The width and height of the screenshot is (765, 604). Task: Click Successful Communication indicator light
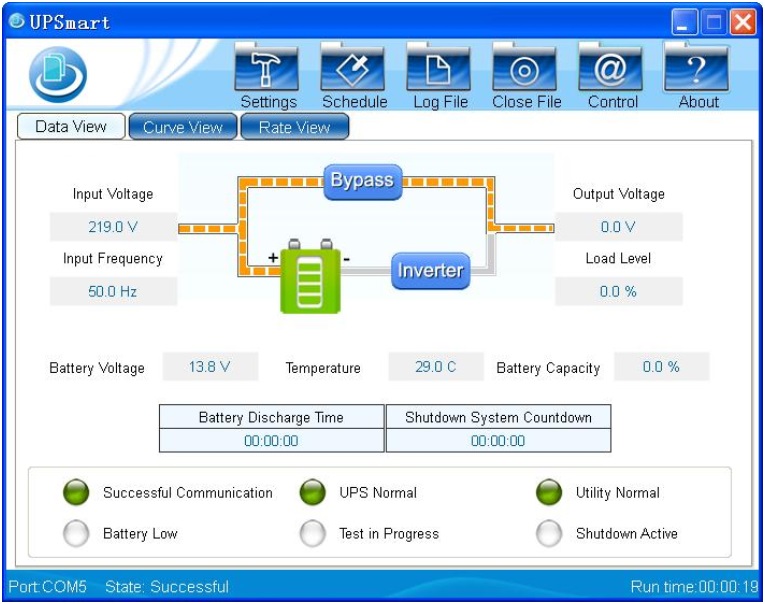tap(76, 492)
